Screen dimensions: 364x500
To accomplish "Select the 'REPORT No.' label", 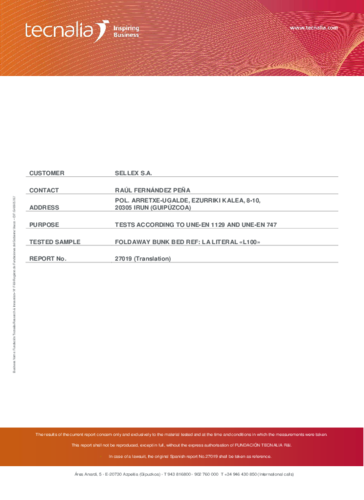I will coord(48,259).
